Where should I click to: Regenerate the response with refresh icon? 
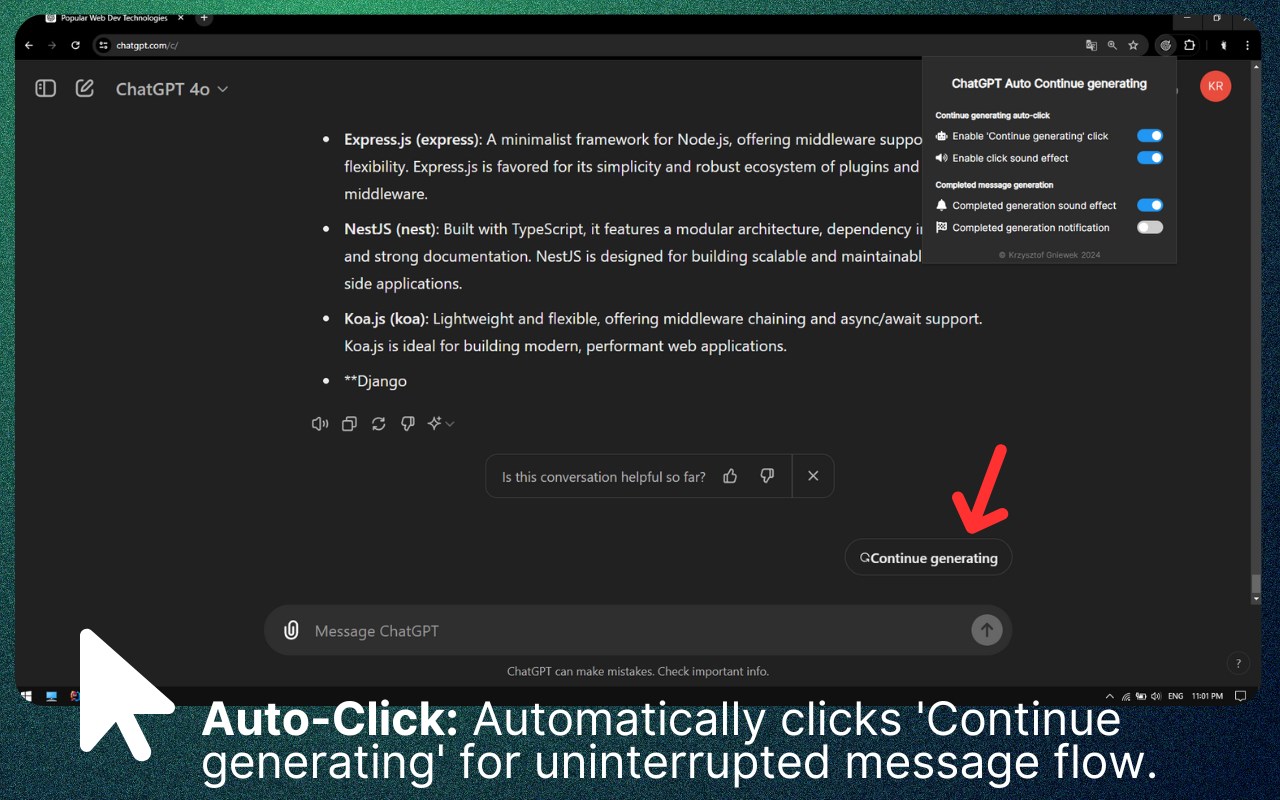378,424
